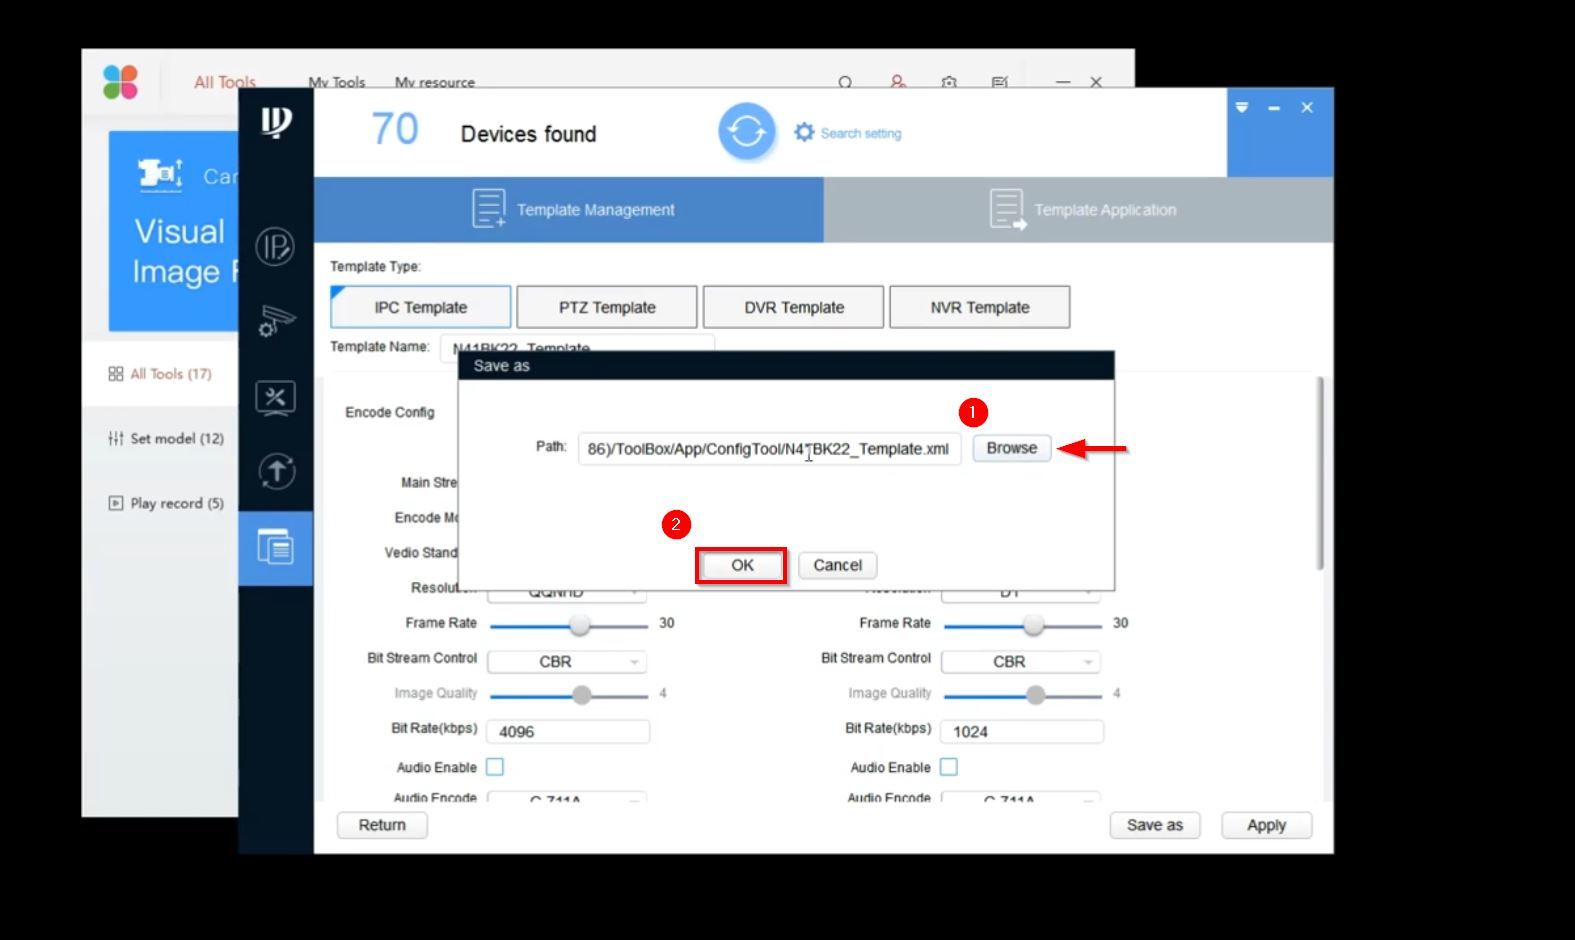Click the ConfigTool logo in dark sidebar
This screenshot has width=1575, height=940.
click(276, 122)
